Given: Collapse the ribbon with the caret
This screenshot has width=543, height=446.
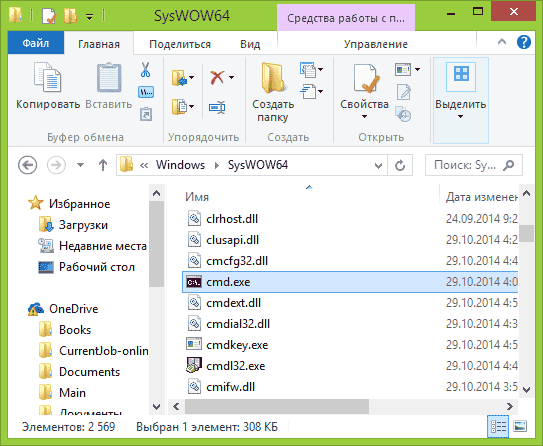Looking at the screenshot, I should point(502,42).
